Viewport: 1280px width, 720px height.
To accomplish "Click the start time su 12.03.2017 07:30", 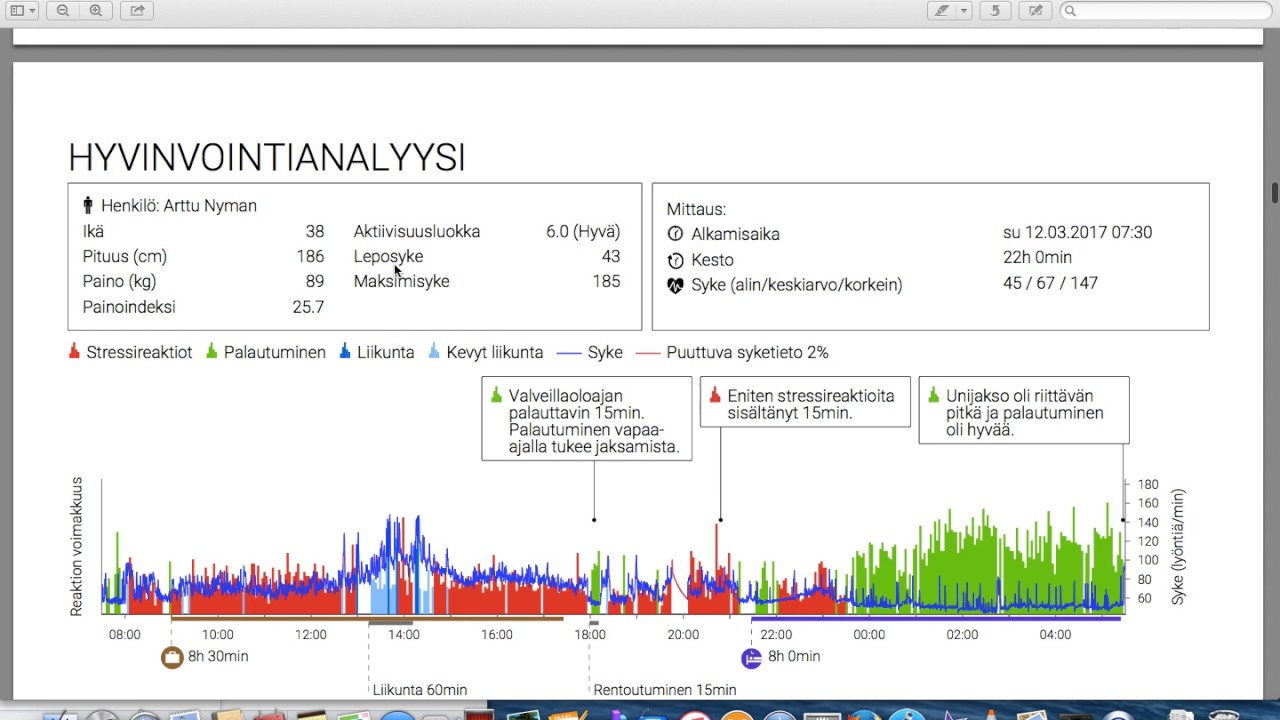I will (1077, 233).
